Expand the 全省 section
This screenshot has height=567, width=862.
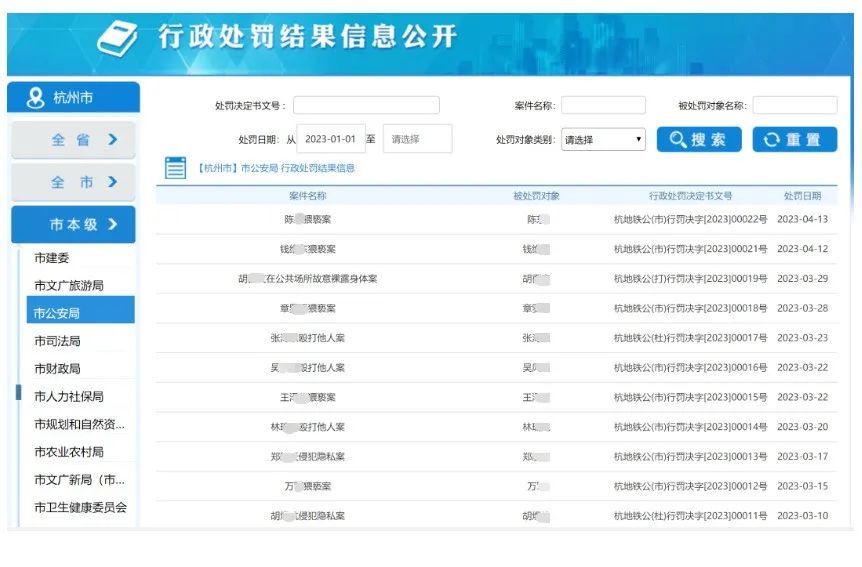[73, 140]
